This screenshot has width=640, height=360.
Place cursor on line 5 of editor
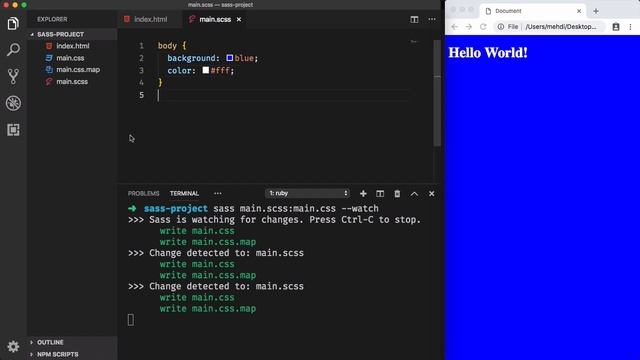282,95
